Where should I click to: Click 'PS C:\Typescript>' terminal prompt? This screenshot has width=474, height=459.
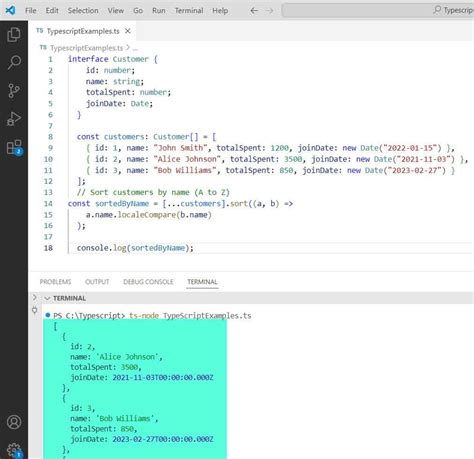click(89, 316)
